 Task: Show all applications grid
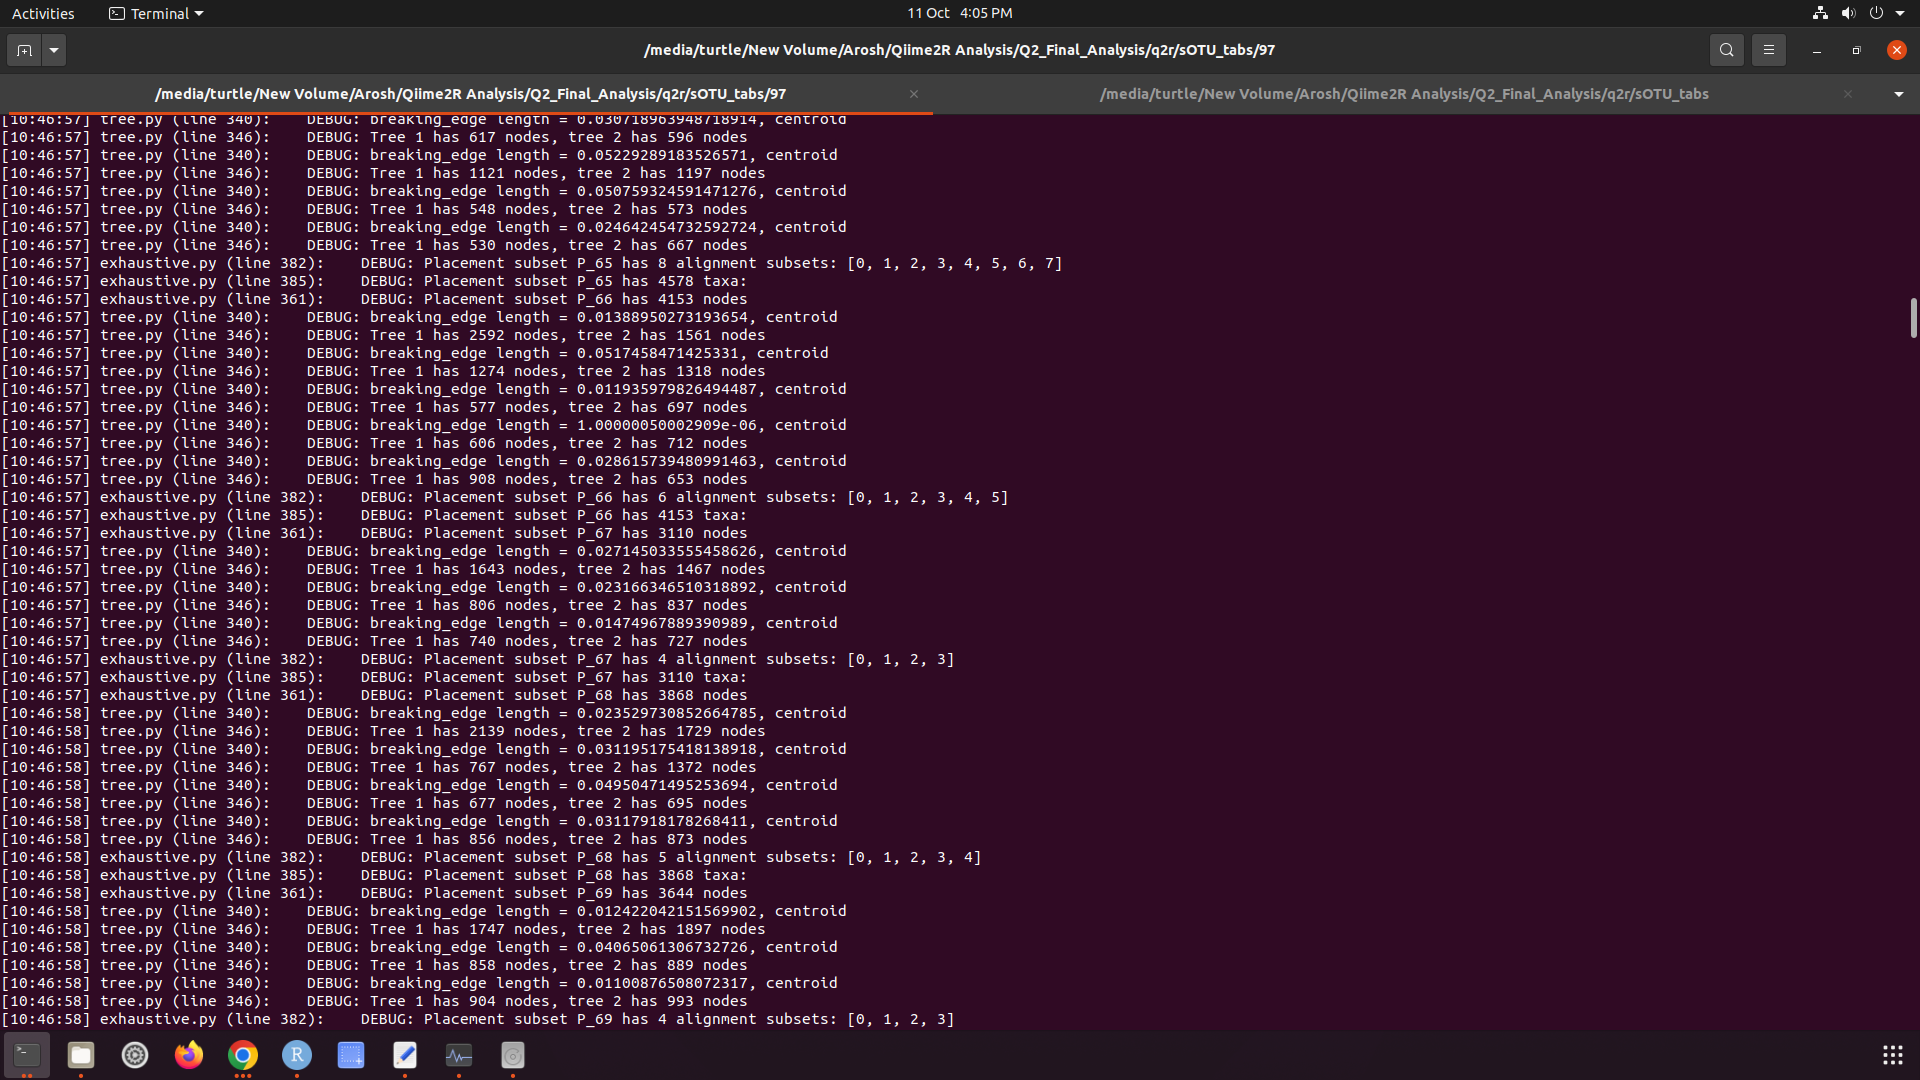point(1892,1055)
